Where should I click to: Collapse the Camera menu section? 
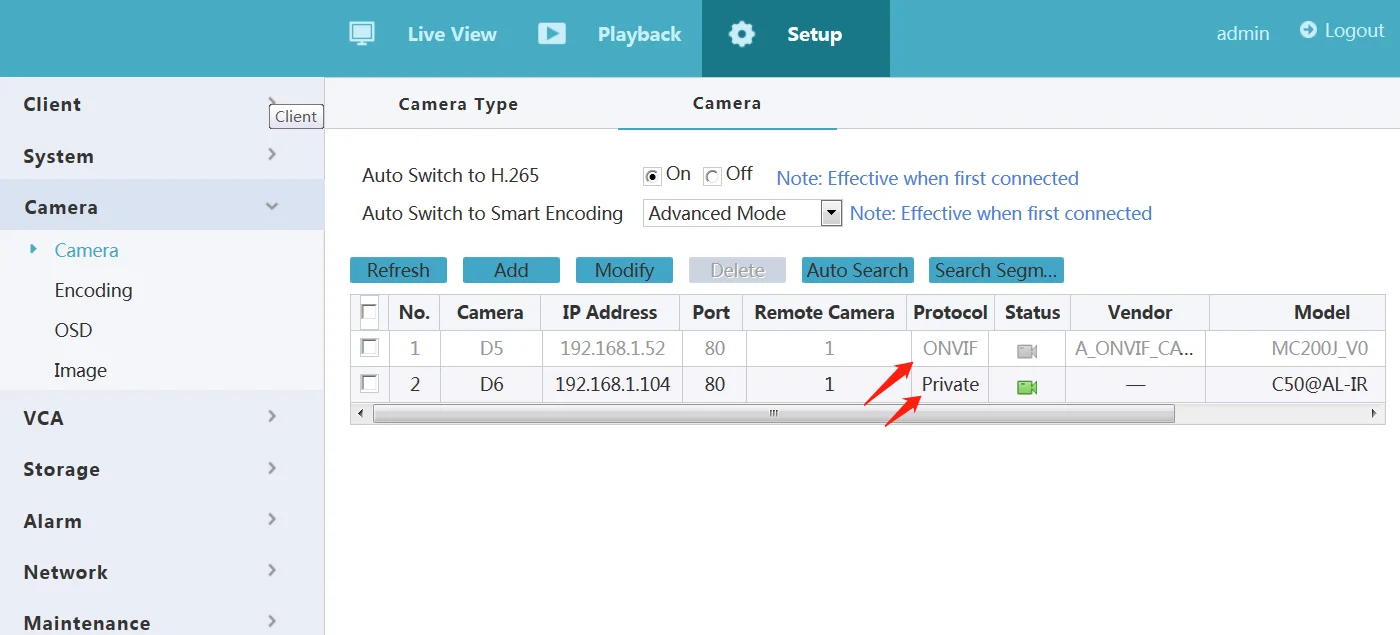click(x=162, y=207)
